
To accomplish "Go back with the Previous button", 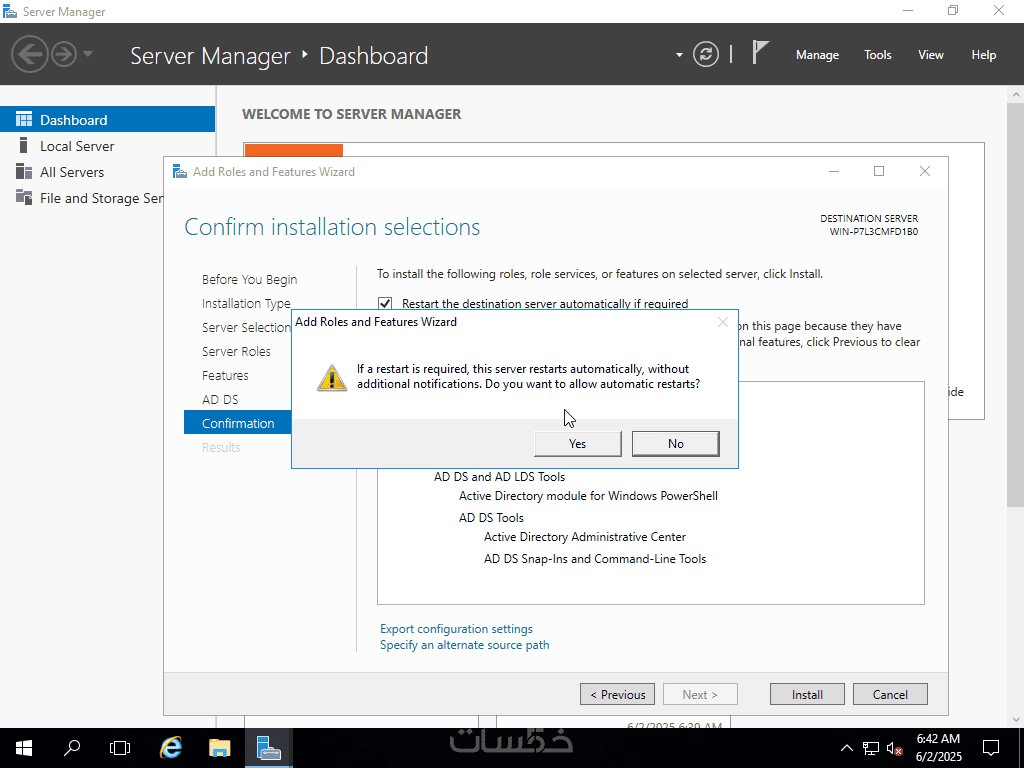I will 617,694.
